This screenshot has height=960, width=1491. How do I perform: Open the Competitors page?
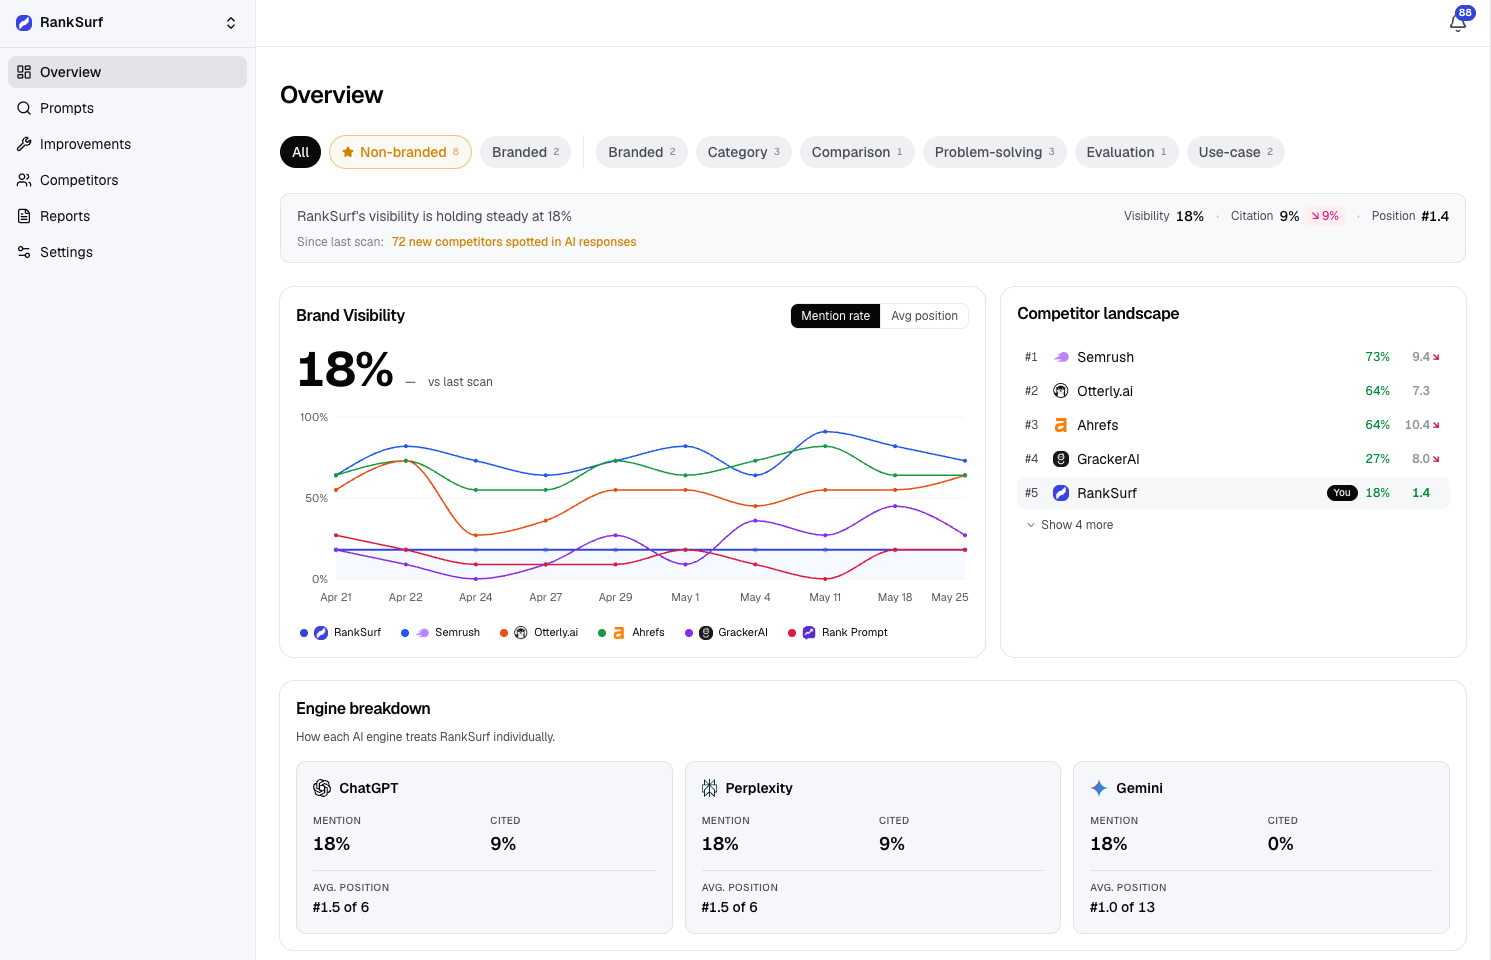[127, 180]
